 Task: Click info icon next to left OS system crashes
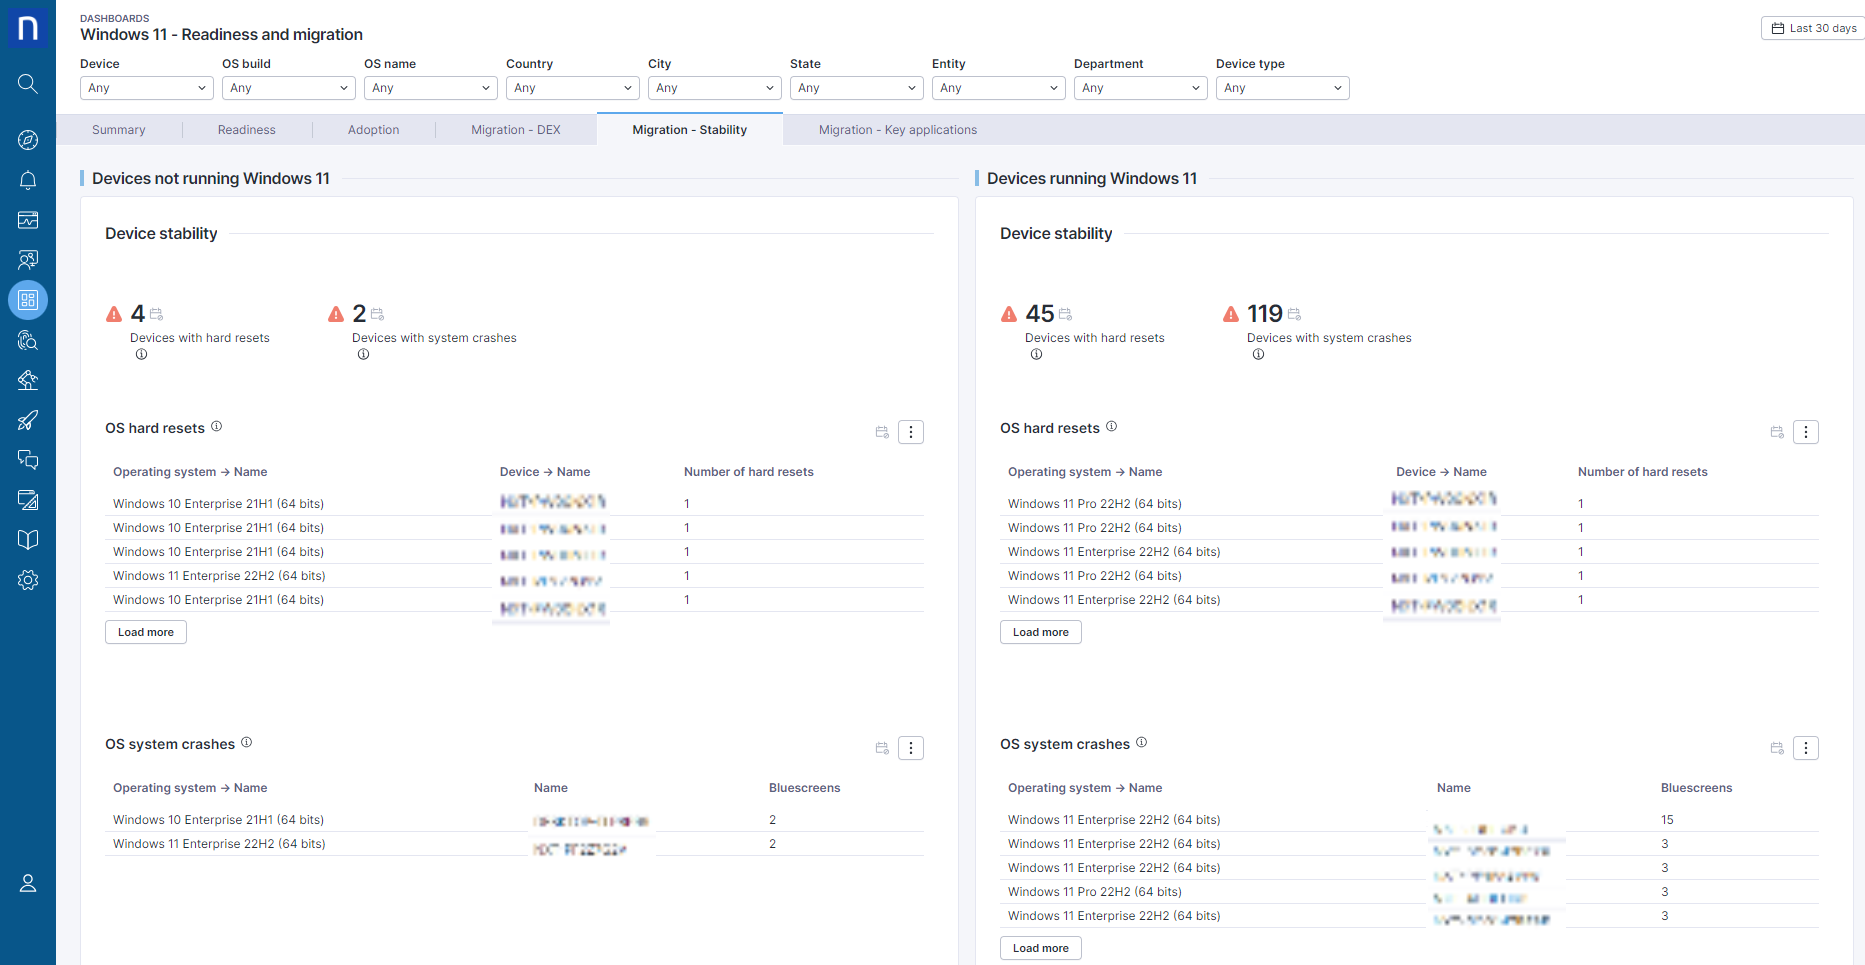246,742
